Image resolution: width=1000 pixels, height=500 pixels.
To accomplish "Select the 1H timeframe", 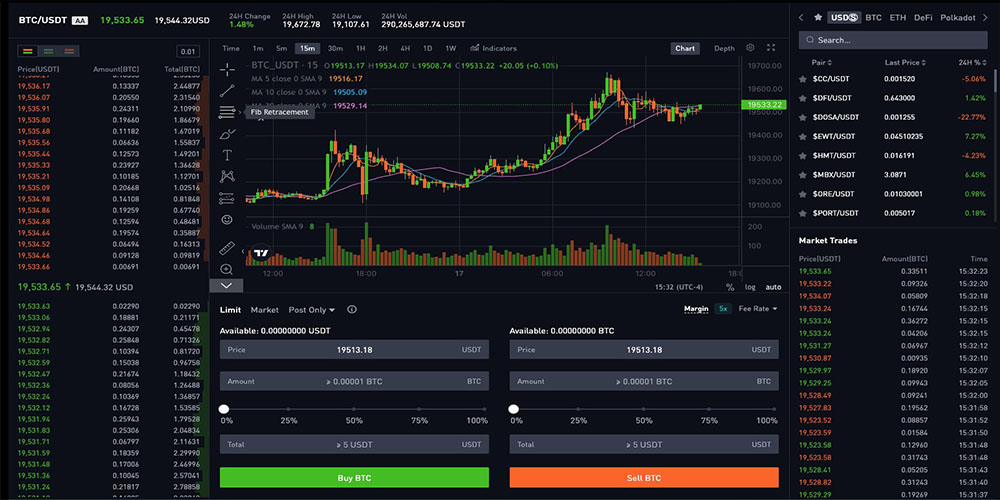I will [360, 48].
